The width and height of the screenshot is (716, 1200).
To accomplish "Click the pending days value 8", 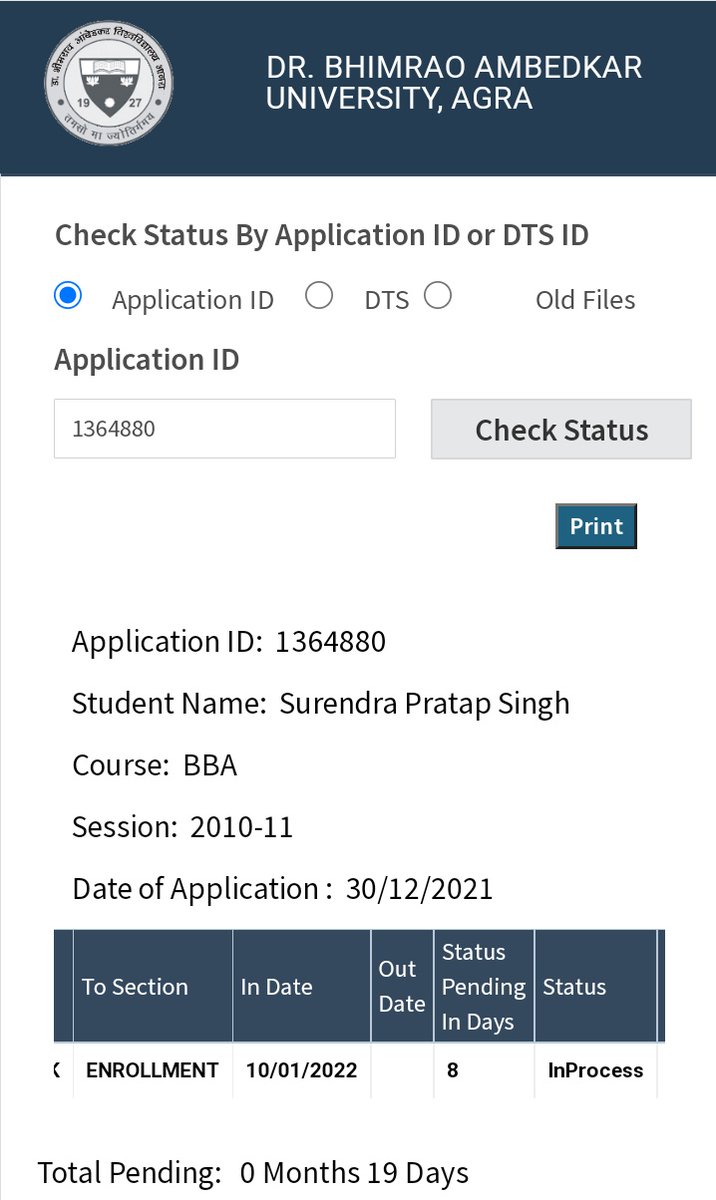I will [453, 1070].
